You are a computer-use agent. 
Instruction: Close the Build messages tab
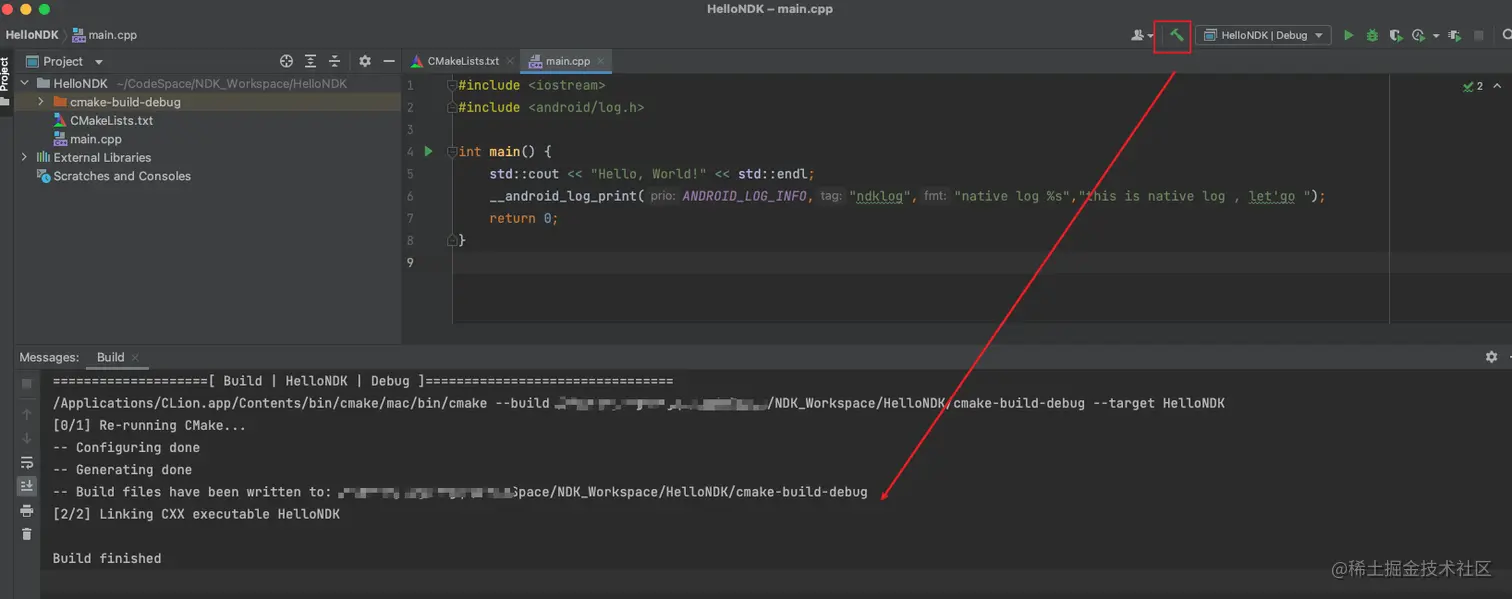tap(135, 357)
